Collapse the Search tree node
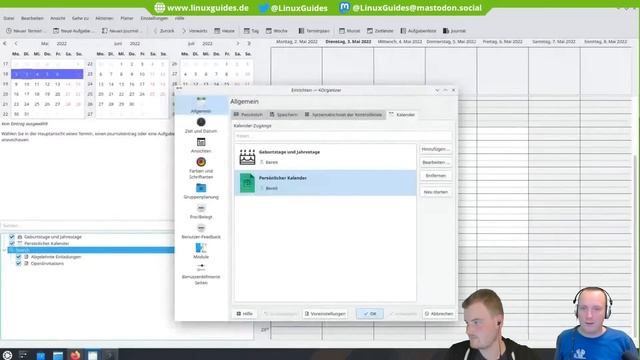Screen dimensions: 640x360 (x=4, y=250)
